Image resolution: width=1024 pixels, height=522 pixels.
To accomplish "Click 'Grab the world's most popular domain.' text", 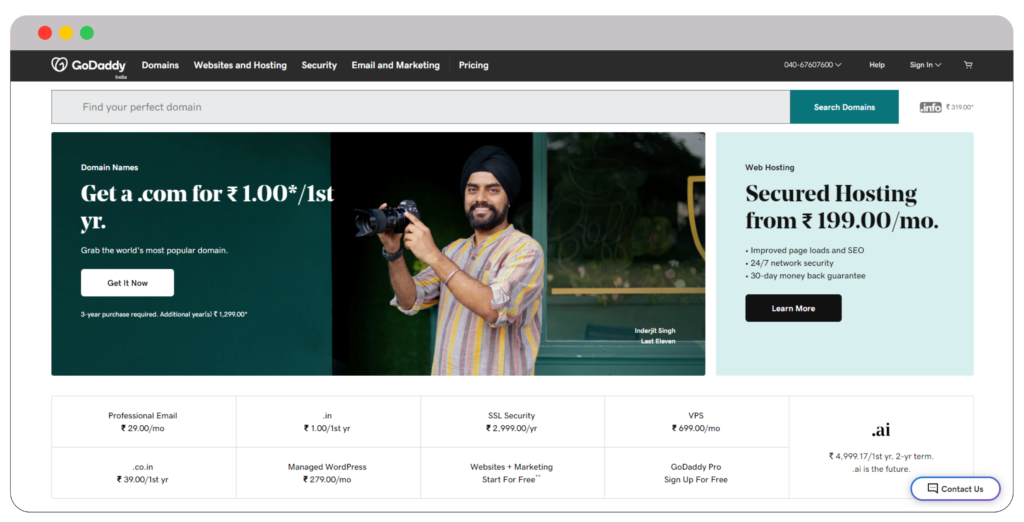I will pyautogui.click(x=154, y=250).
